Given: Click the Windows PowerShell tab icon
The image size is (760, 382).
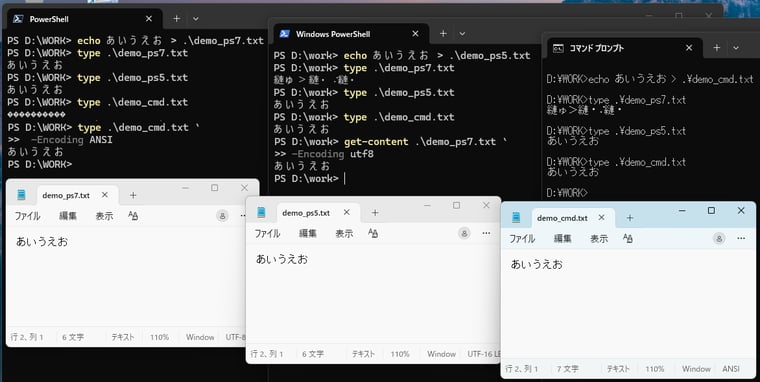Looking at the screenshot, I should coord(285,33).
